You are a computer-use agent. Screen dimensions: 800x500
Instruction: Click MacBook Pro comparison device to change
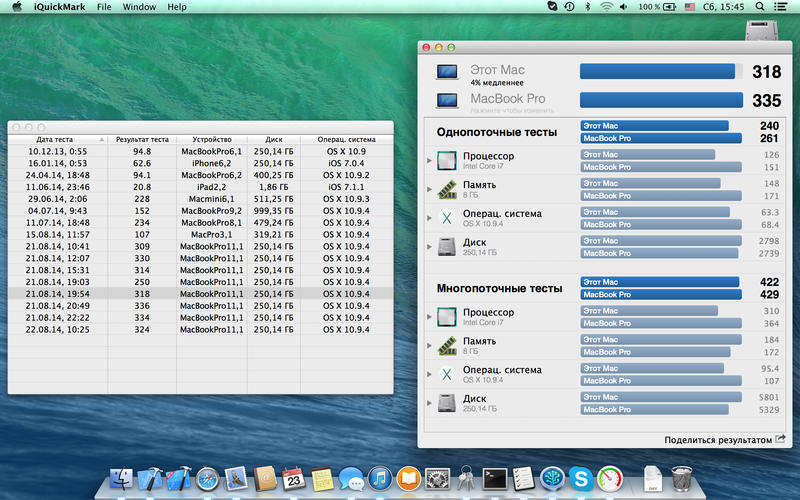pyautogui.click(x=508, y=101)
